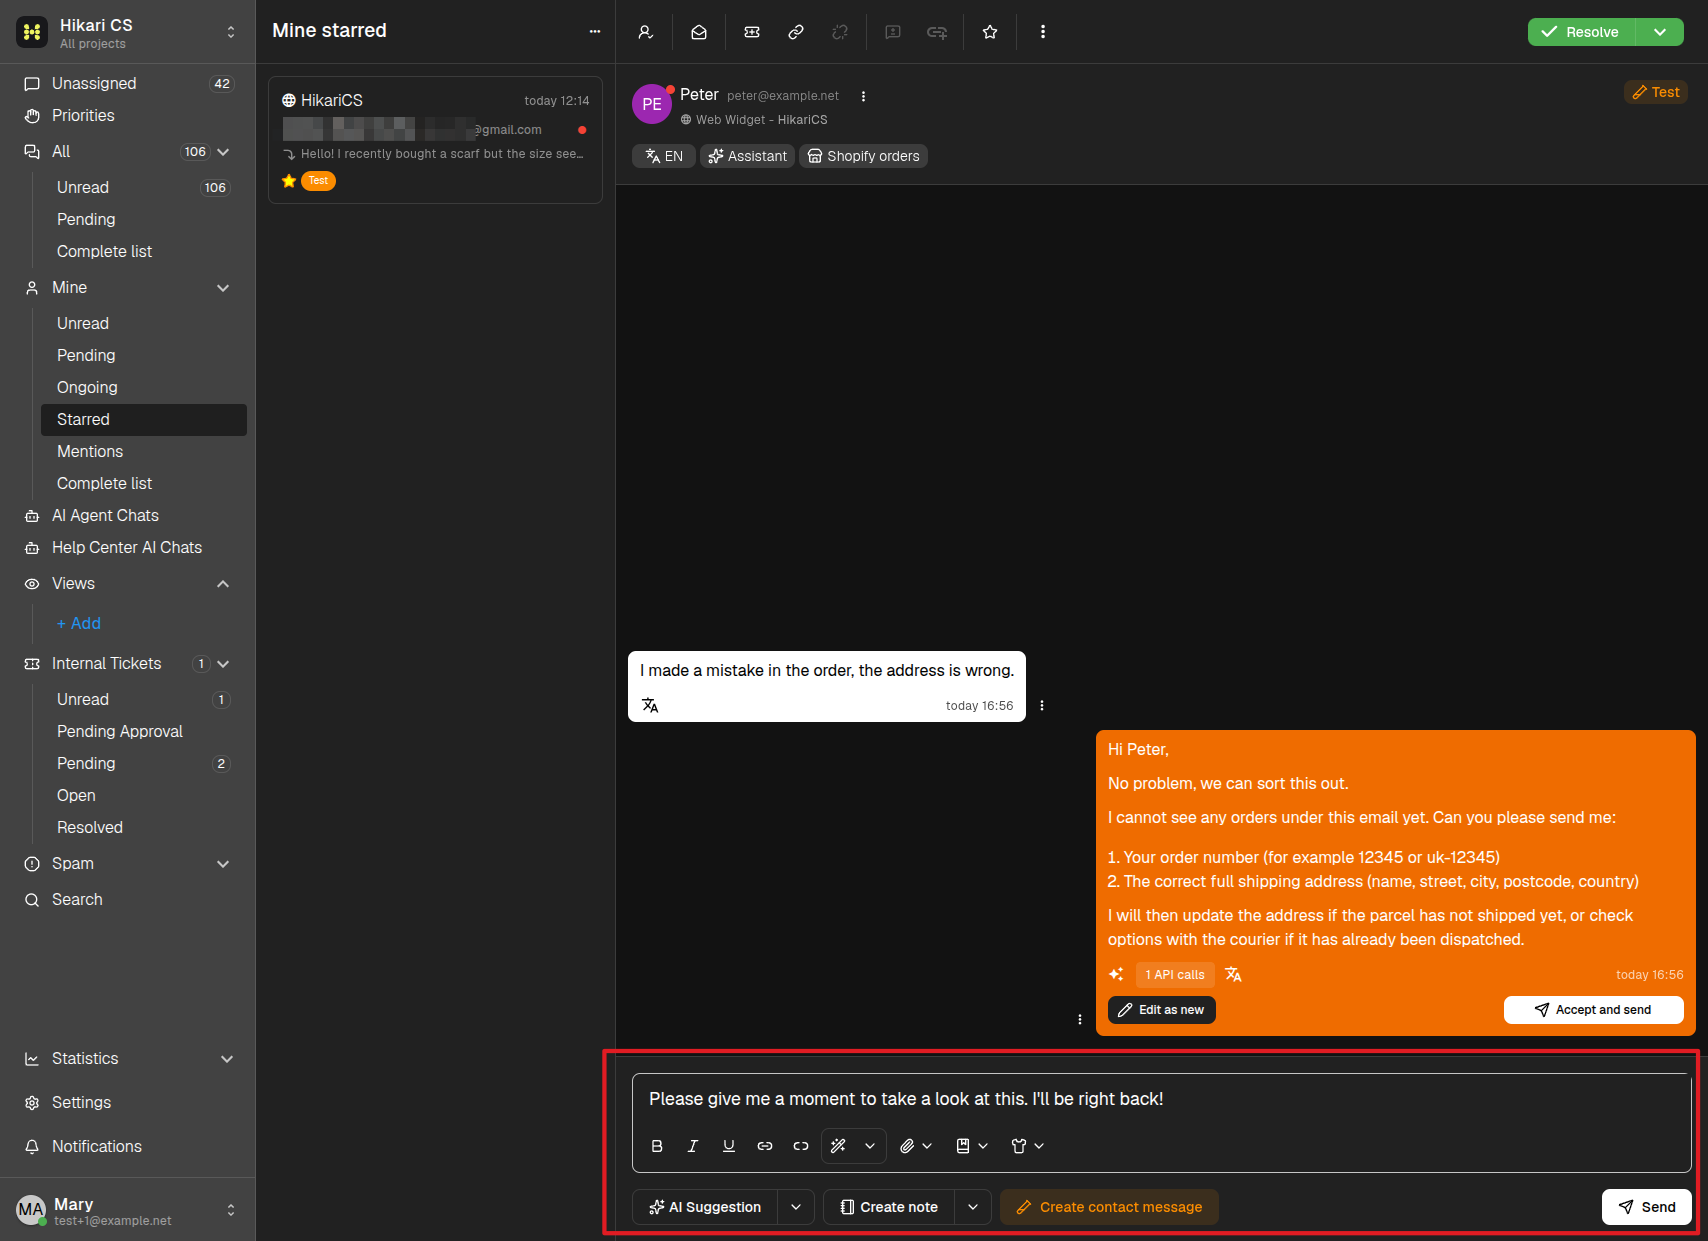This screenshot has width=1708, height=1241.
Task: Open the AI Suggestion dropdown arrow
Action: [796, 1207]
